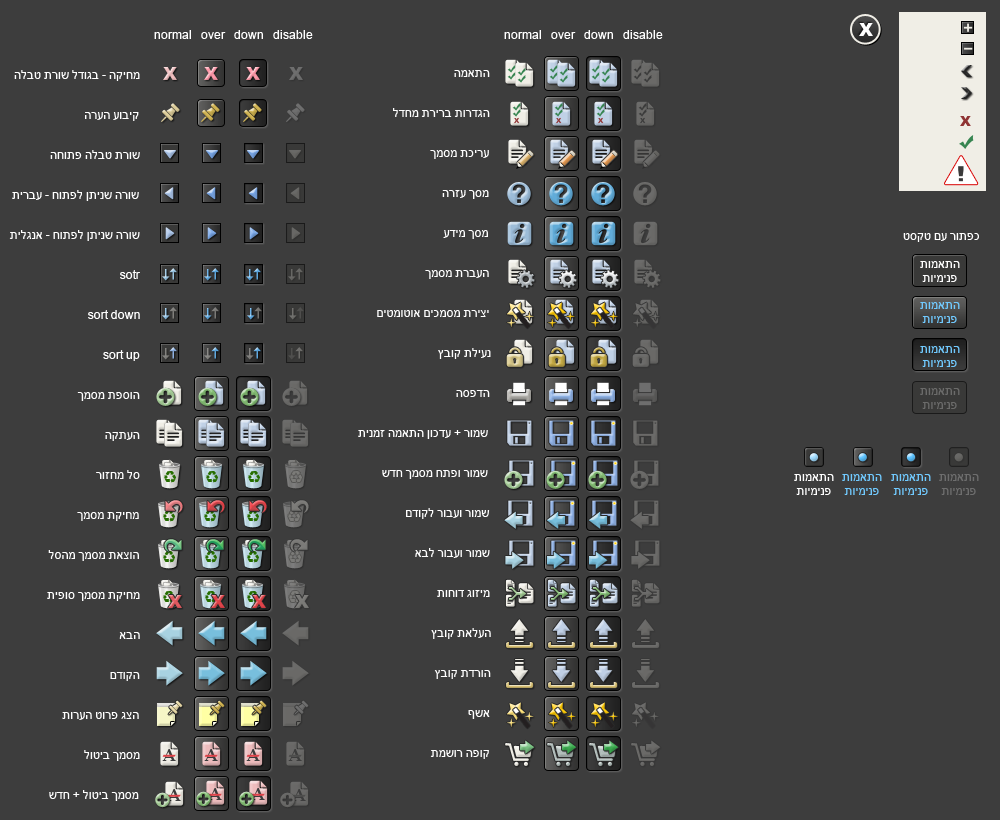Click the normal-state light blue left arrow (הבא)
The height and width of the screenshot is (820, 1000).
(170, 634)
